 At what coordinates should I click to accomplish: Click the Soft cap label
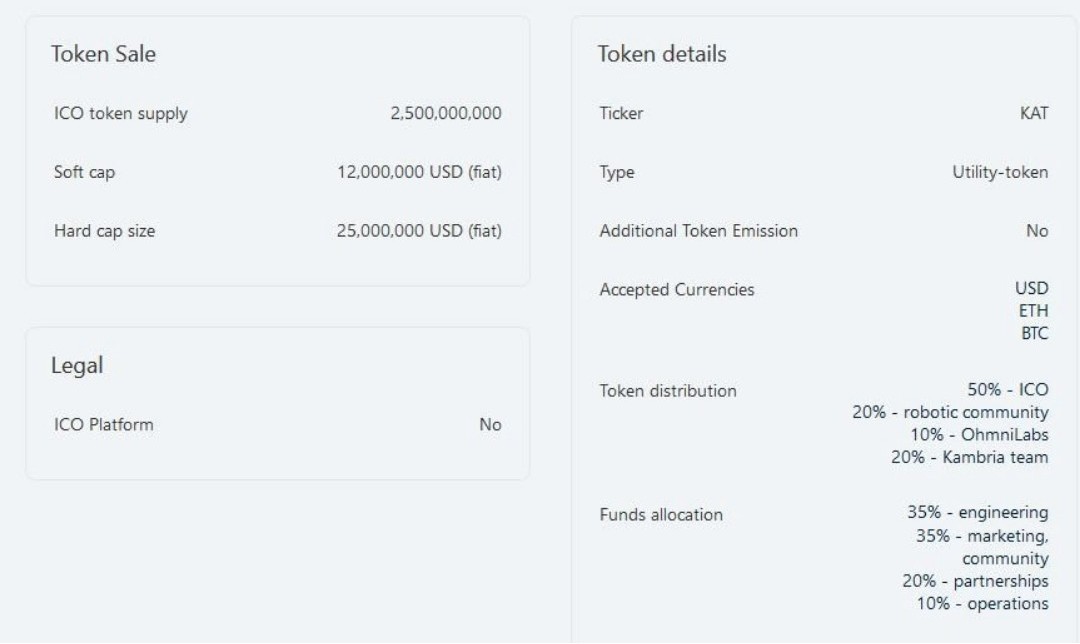pos(84,172)
